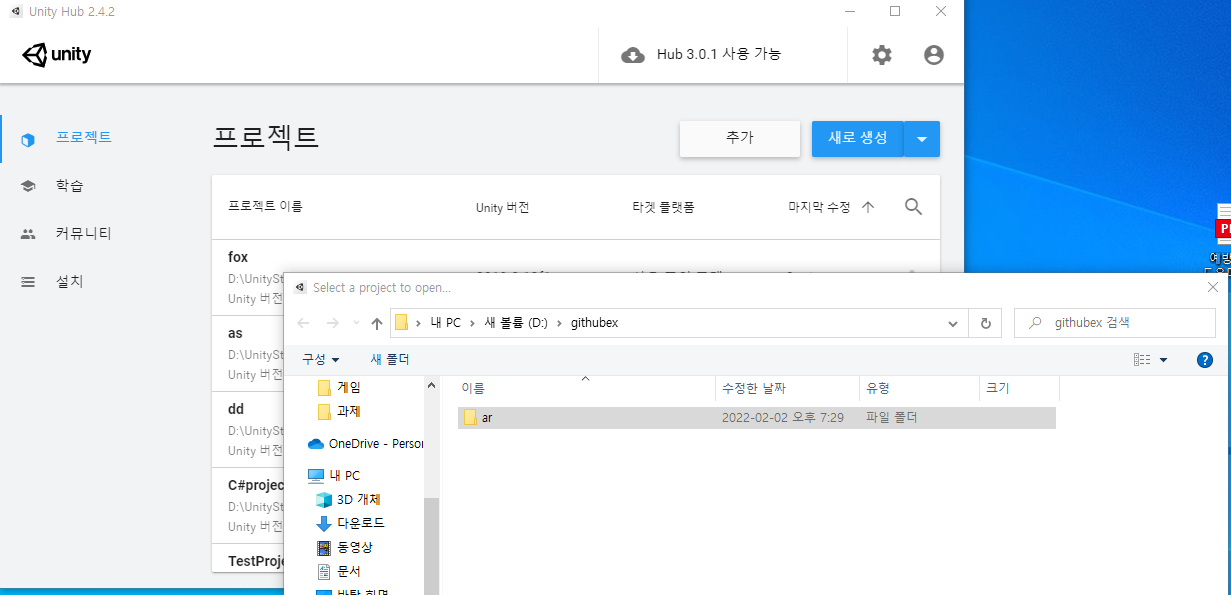The height and width of the screenshot is (595, 1231).
Task: Sort by 이름 column in dialog
Action: point(585,388)
